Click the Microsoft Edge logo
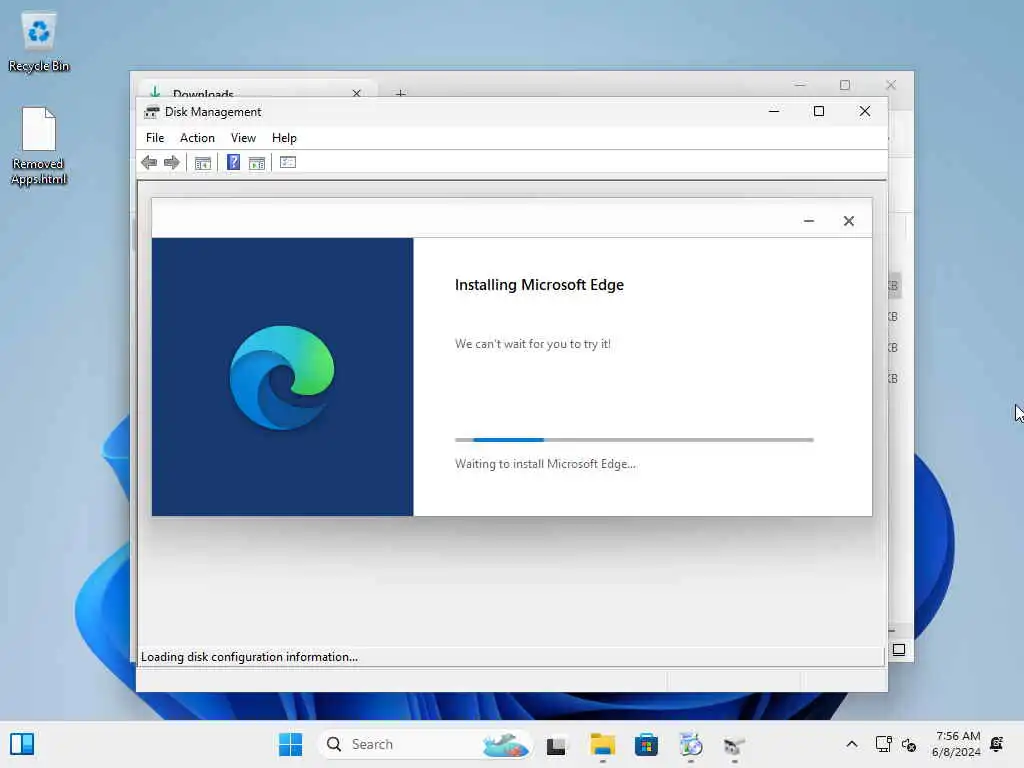1024x768 pixels. 282,377
